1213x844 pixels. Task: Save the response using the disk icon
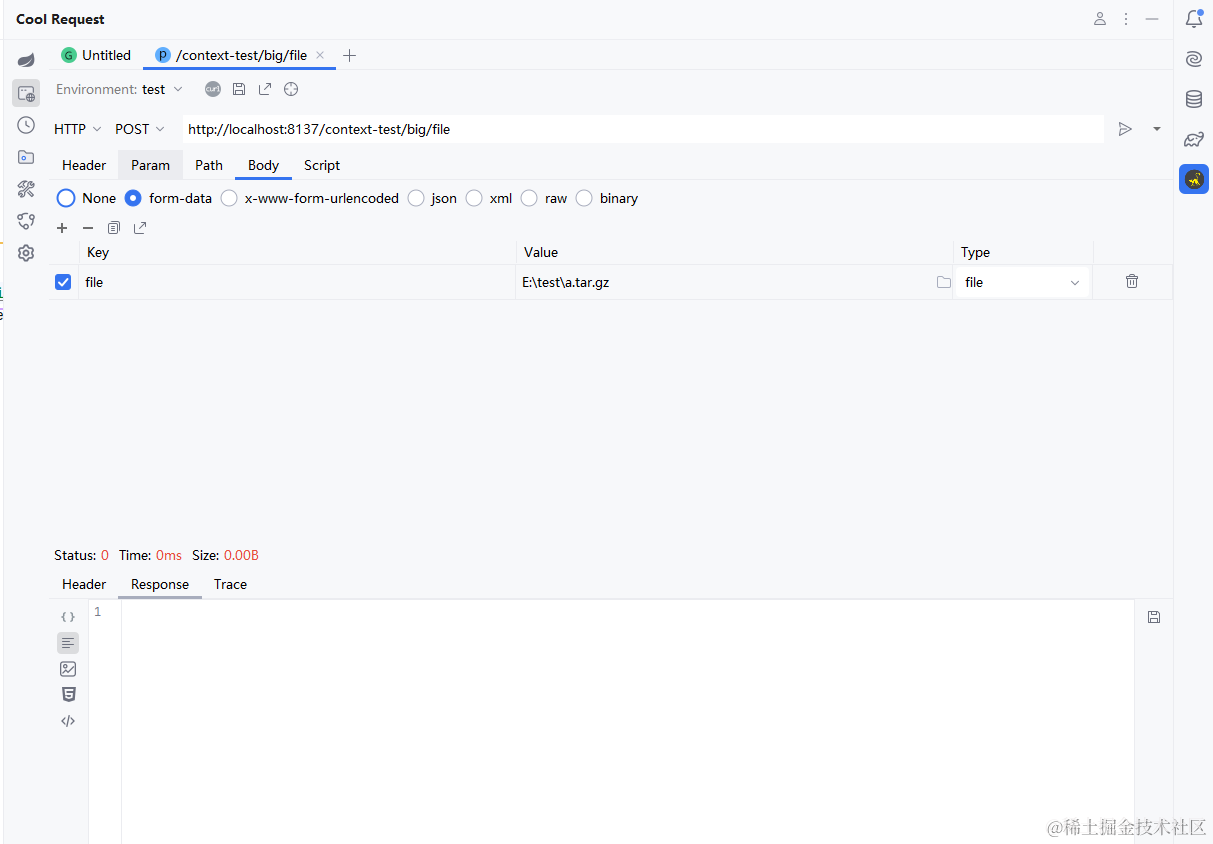[x=1154, y=617]
